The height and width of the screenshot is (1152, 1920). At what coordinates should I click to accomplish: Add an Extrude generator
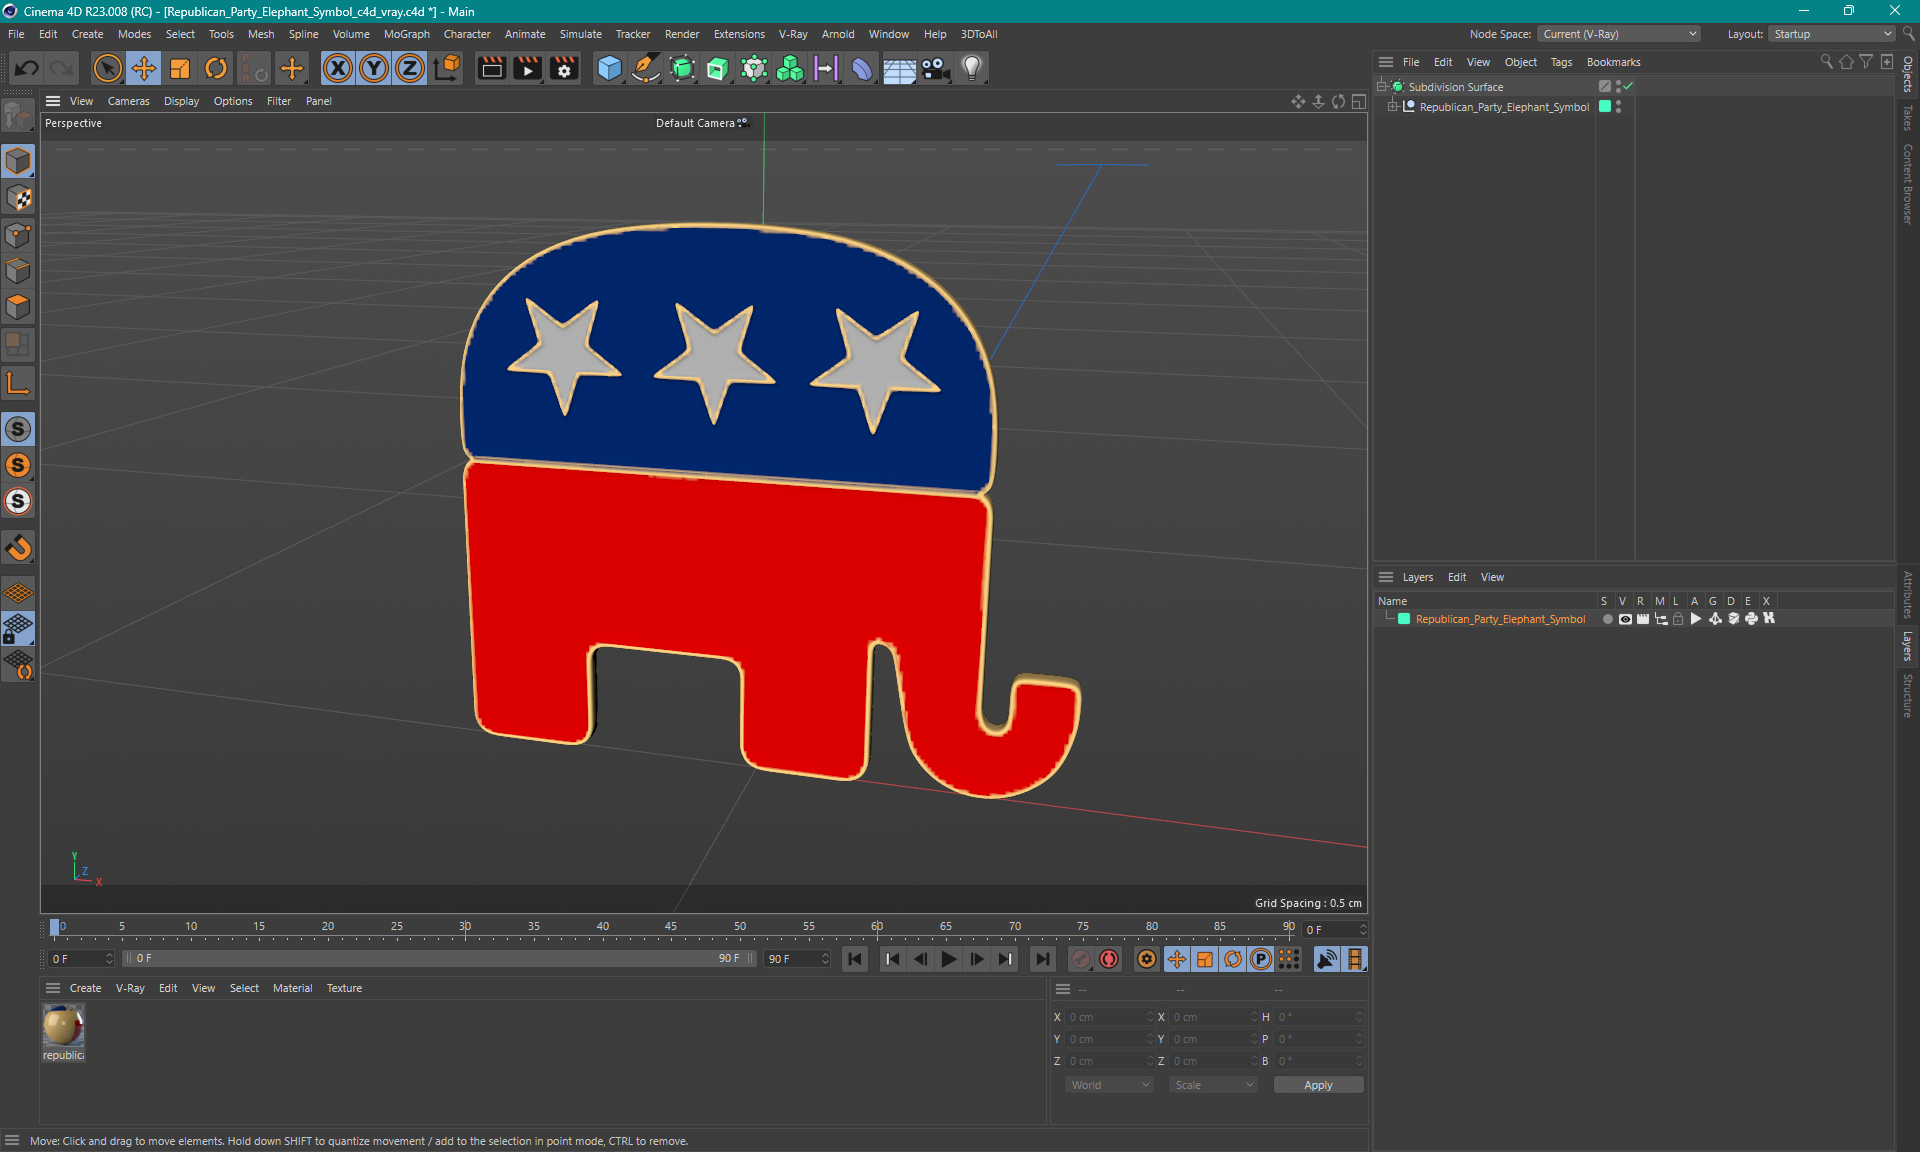pyautogui.click(x=718, y=68)
